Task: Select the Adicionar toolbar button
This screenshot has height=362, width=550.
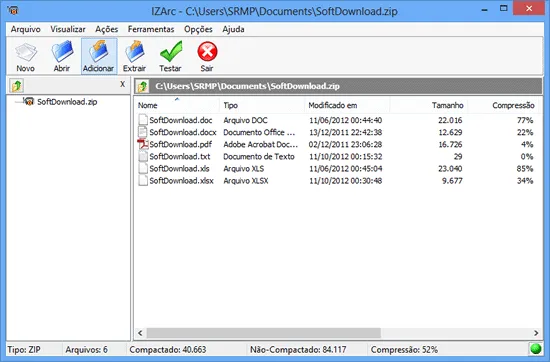Action: pyautogui.click(x=99, y=56)
